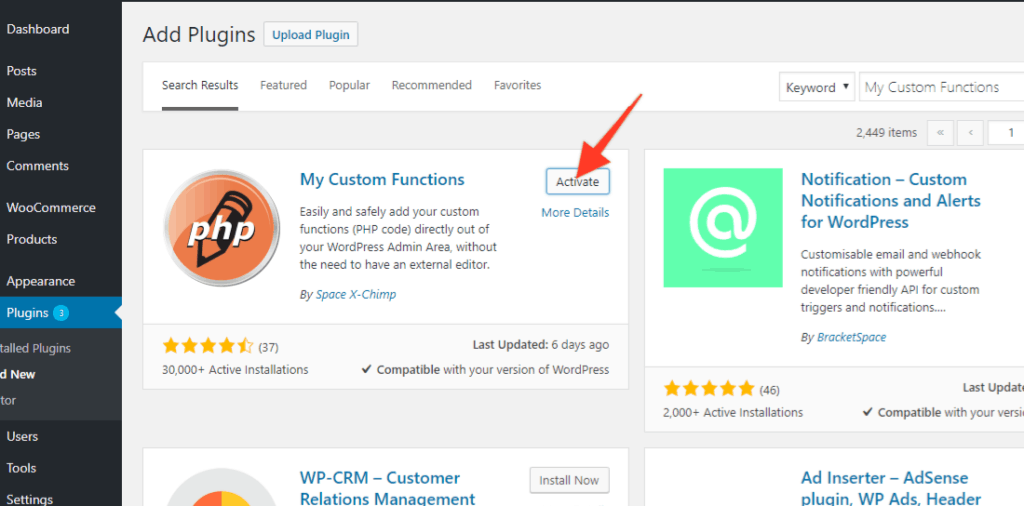Activate the My Custom Functions plugin
1024x506 pixels.
[x=577, y=181]
